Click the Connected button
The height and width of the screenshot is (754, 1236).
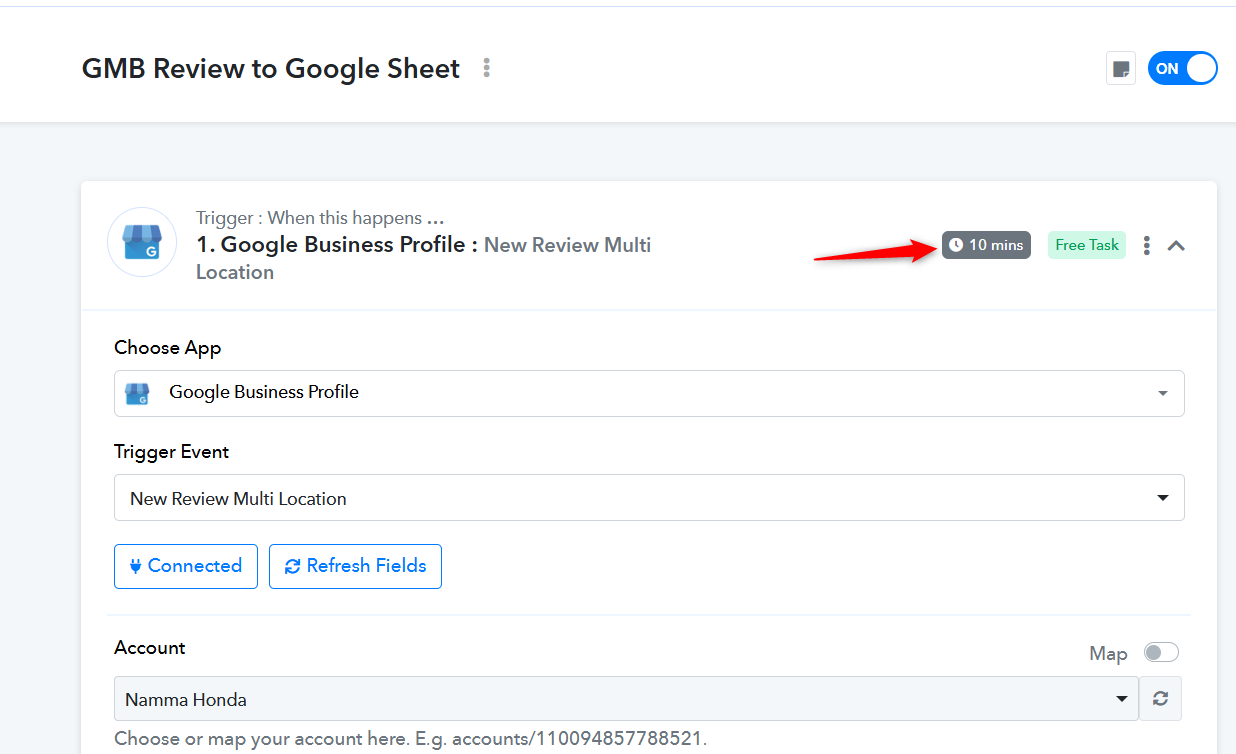point(186,566)
